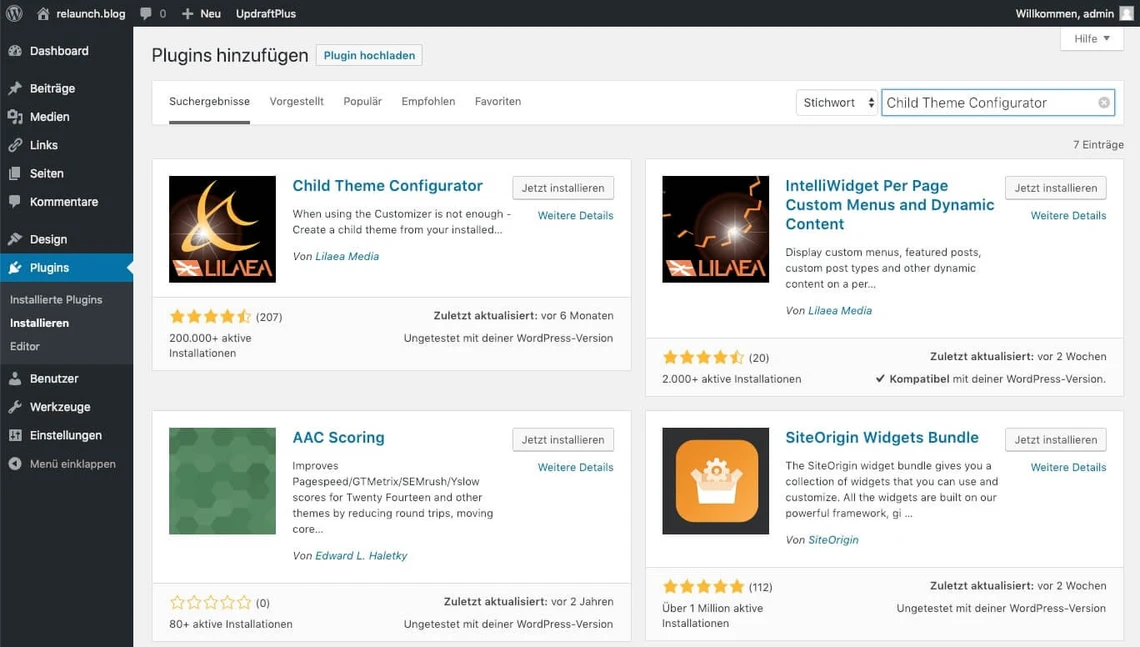Open the Stichwort search type dropdown
Screen dimensions: 1140x647
(837, 103)
